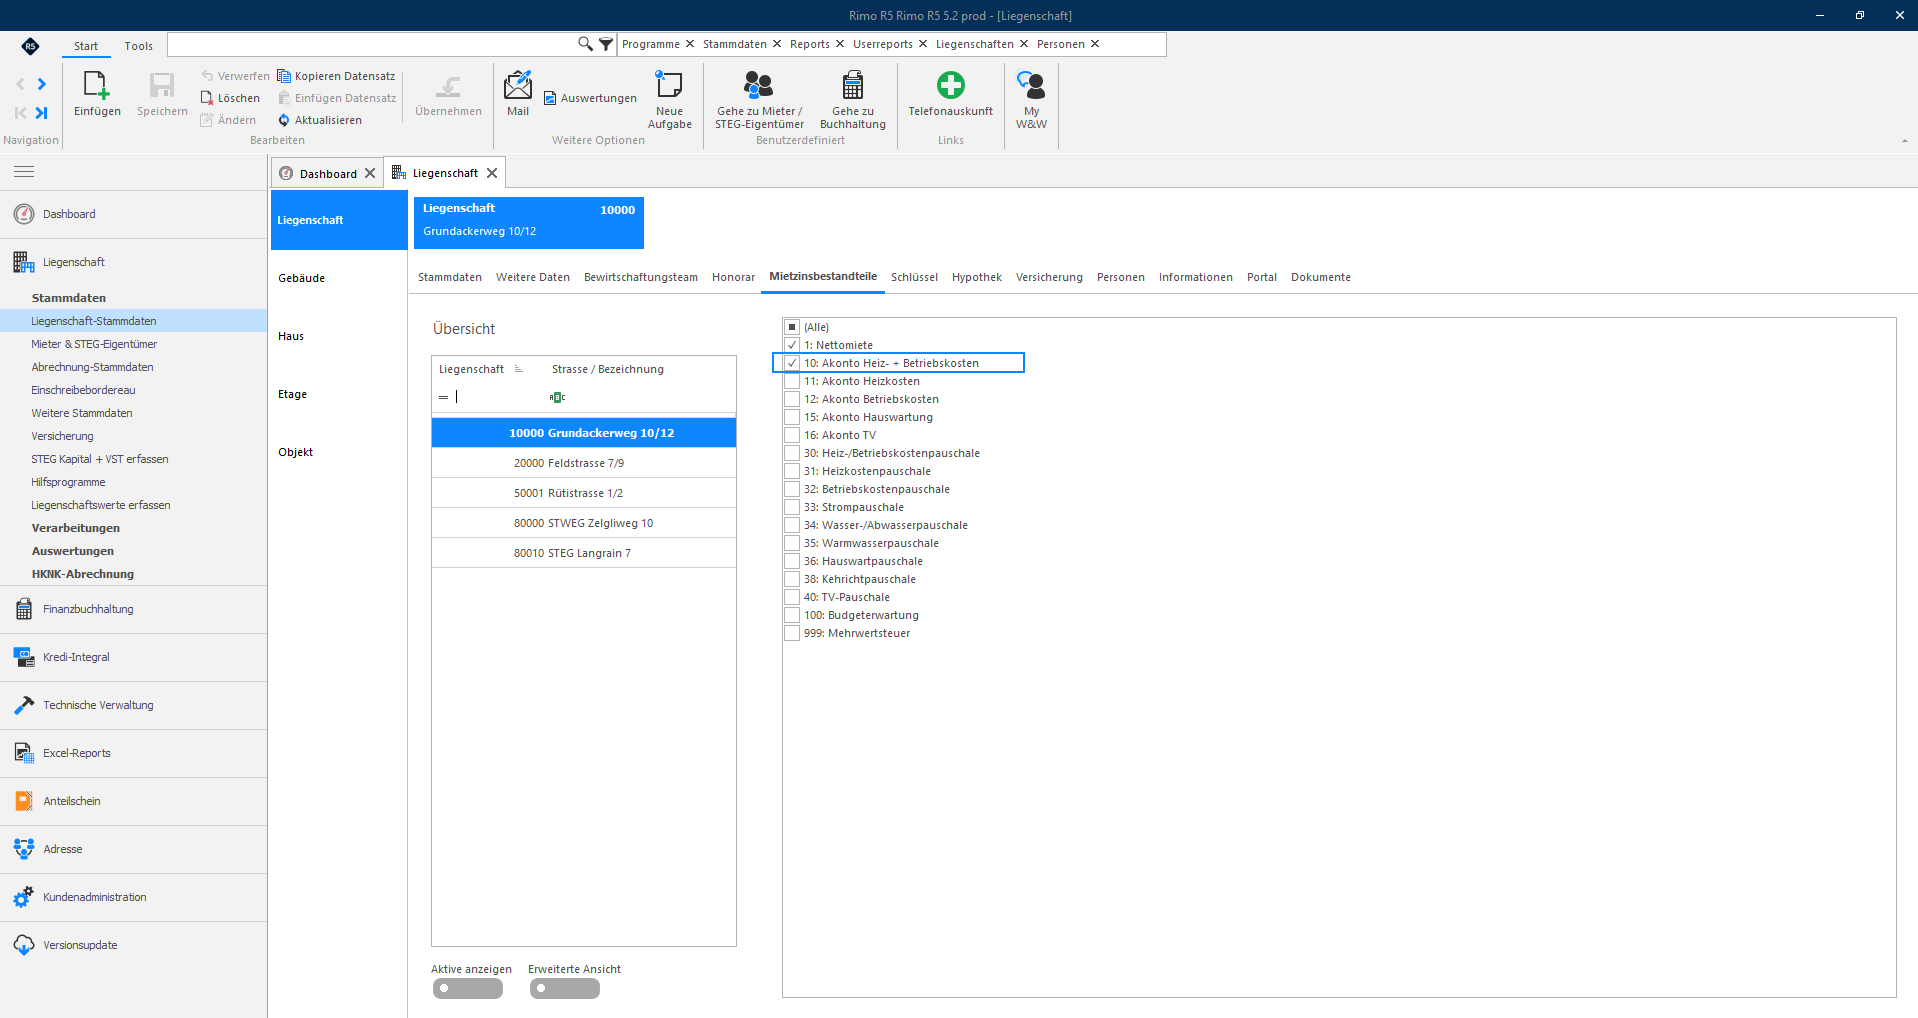Toggle the Erweiterte Ansicht switch

(565, 988)
